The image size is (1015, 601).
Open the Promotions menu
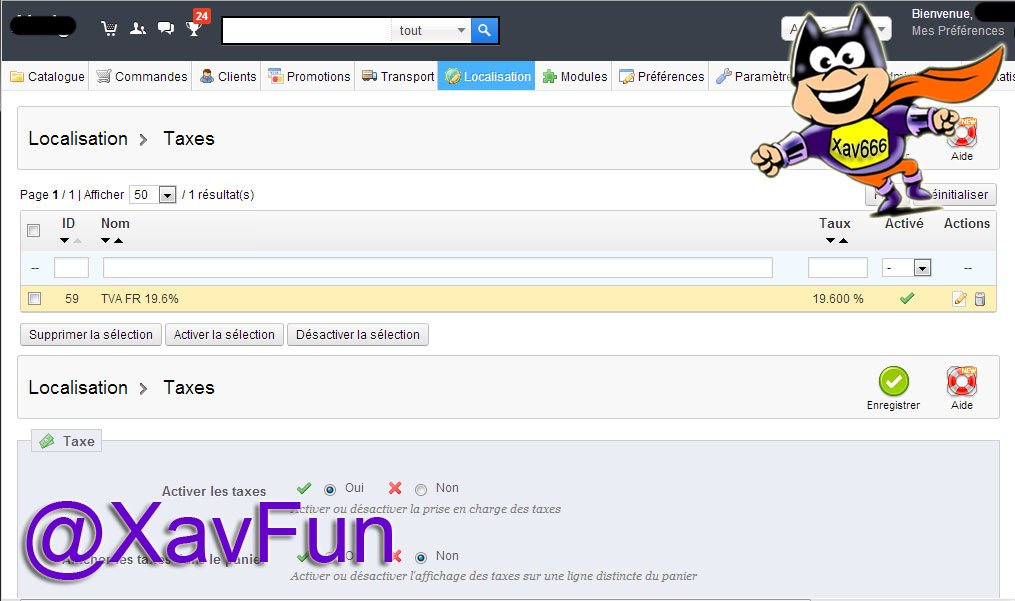(309, 76)
